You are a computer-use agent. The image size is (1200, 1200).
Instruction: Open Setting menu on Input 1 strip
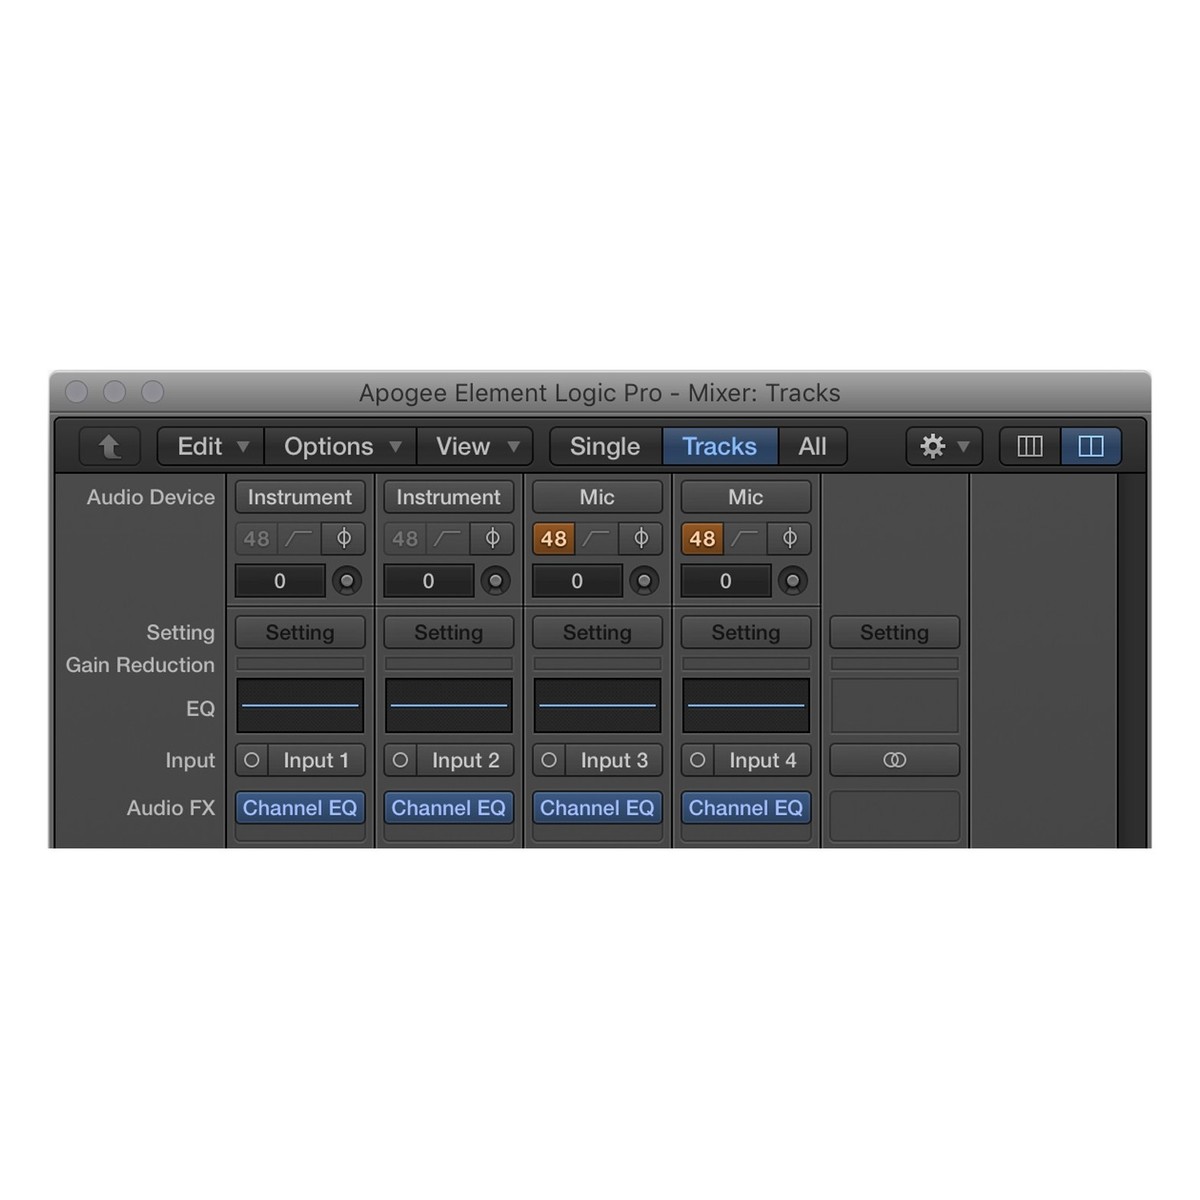click(300, 632)
